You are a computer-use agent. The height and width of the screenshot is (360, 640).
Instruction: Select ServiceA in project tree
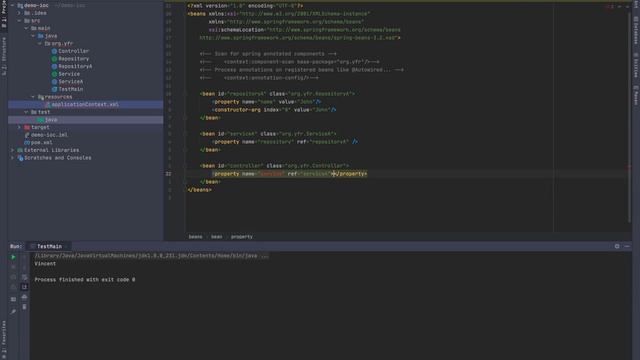[71, 82]
